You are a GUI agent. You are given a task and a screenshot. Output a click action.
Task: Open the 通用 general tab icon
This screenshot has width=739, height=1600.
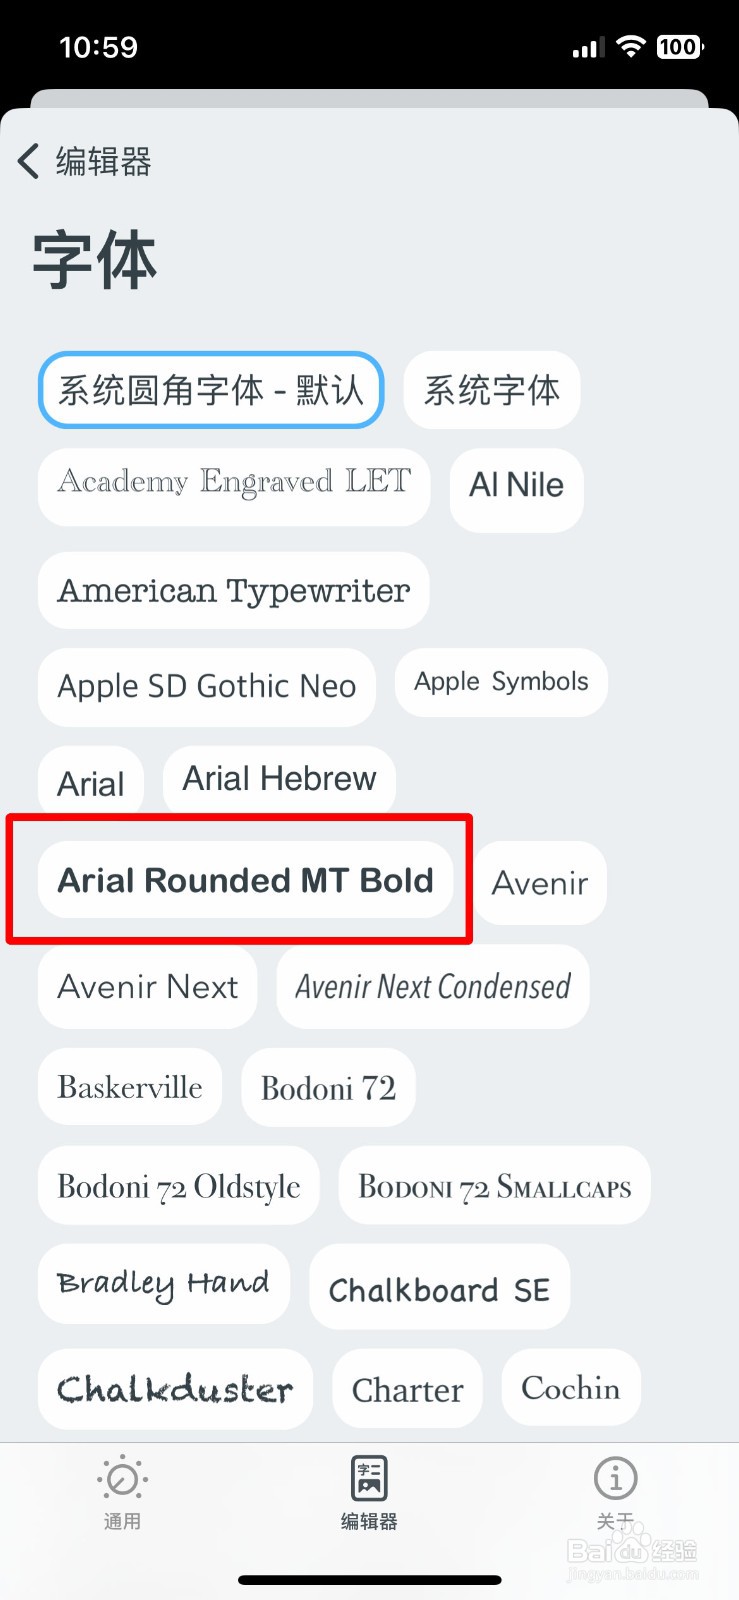(122, 1479)
